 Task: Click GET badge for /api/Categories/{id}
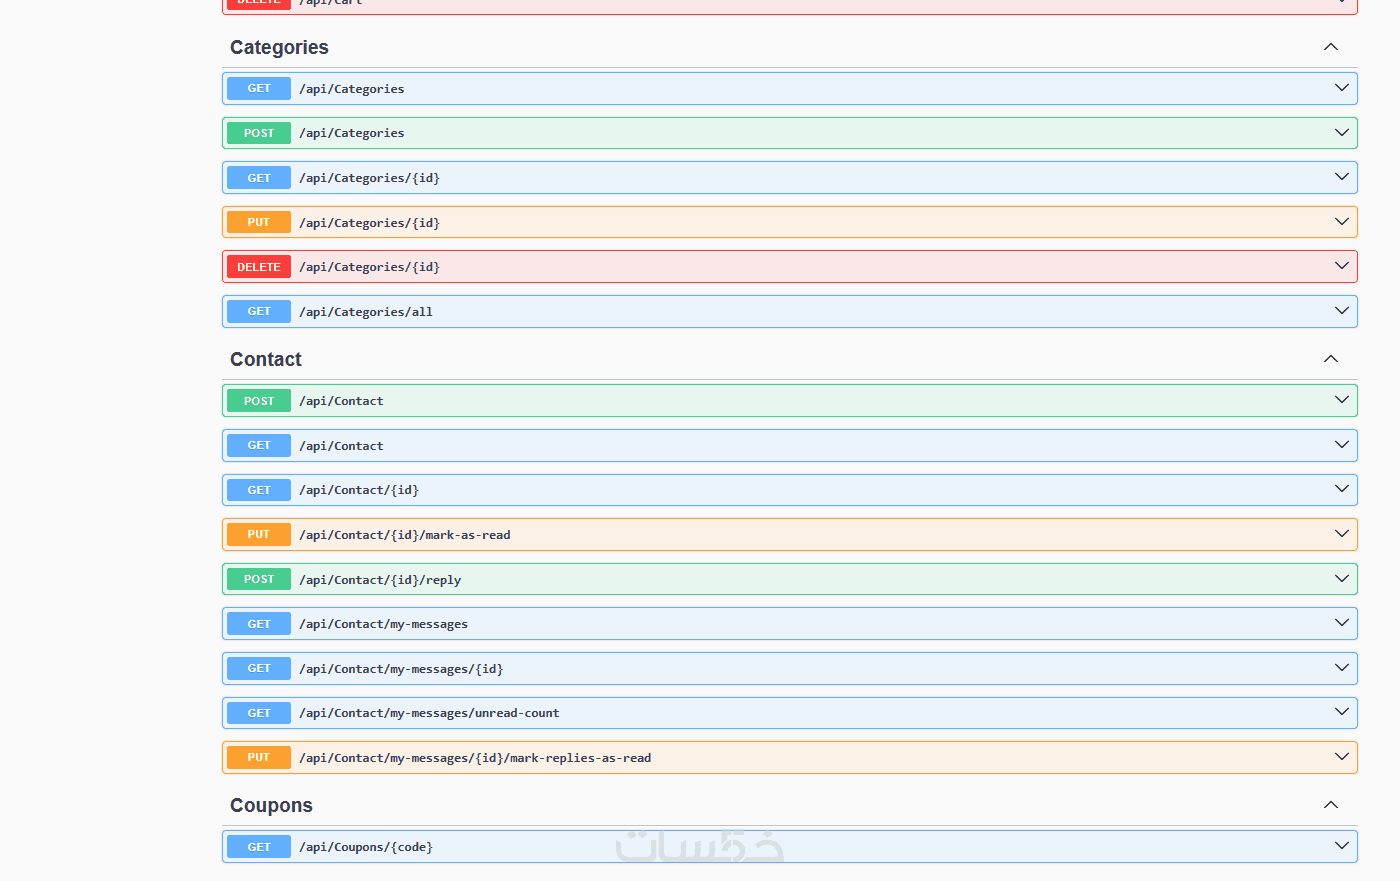pos(259,178)
